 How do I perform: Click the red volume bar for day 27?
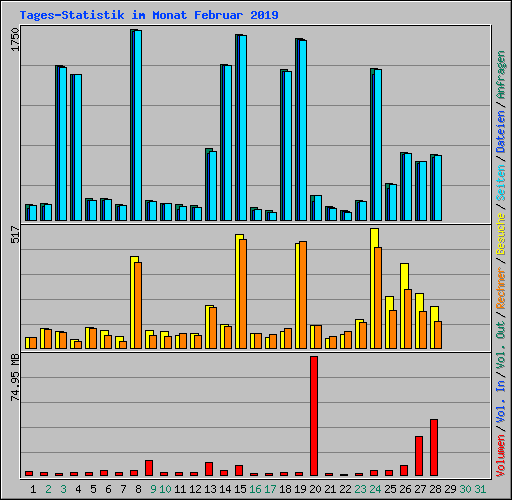pyautogui.click(x=419, y=456)
